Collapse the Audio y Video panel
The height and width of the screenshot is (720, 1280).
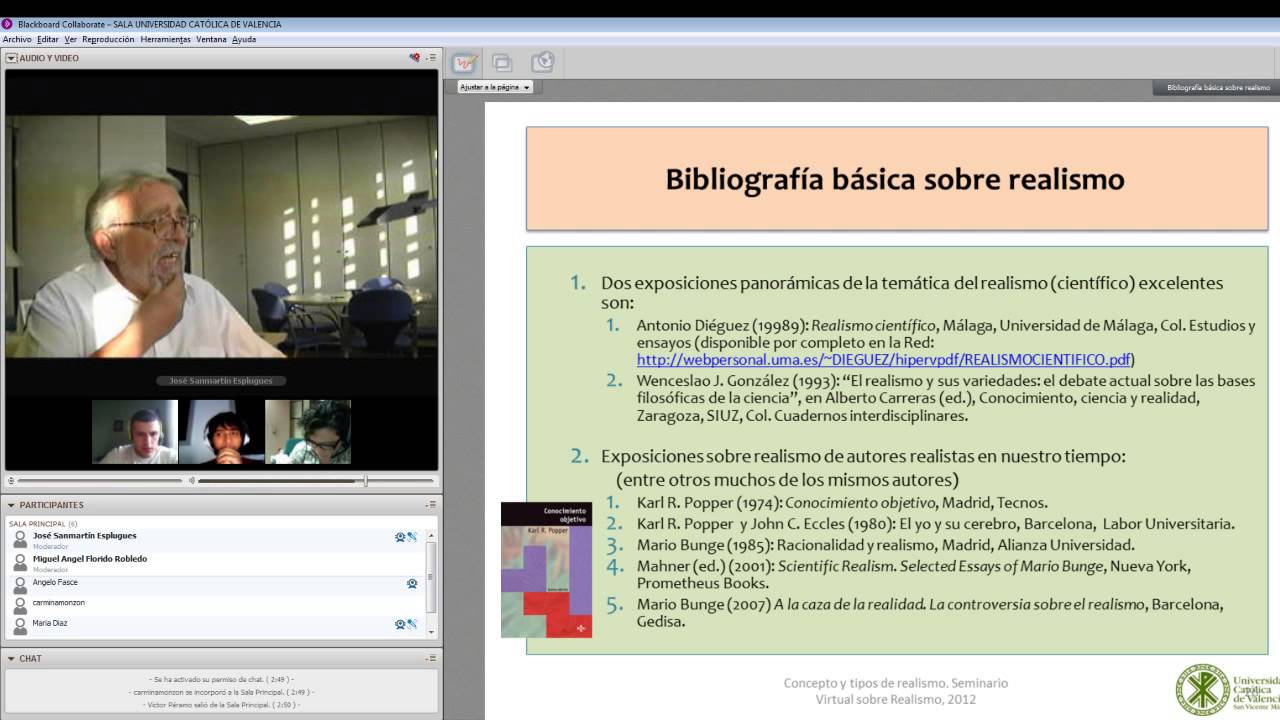(x=12, y=58)
